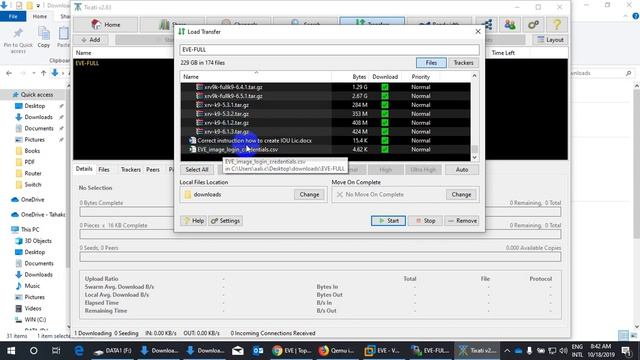Click Time Left column header in Tixati
640x360 pixels.
point(503,53)
